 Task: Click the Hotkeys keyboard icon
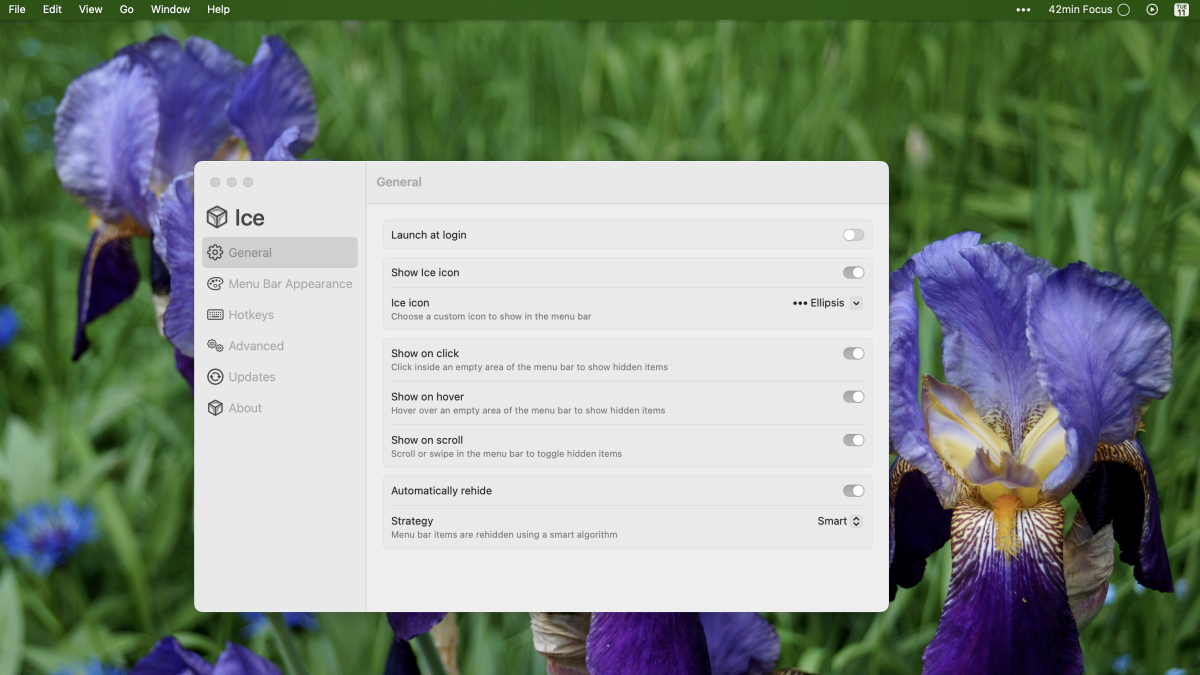(215, 315)
